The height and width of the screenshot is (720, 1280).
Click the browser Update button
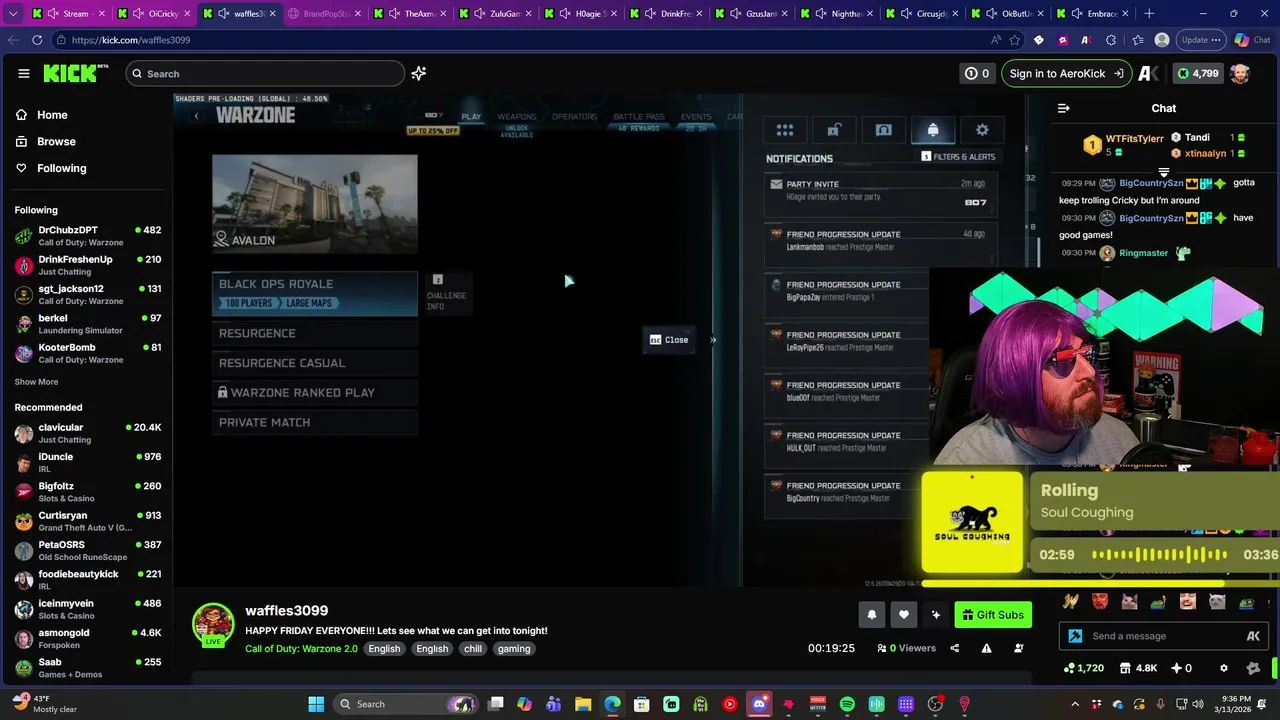[x=1201, y=40]
